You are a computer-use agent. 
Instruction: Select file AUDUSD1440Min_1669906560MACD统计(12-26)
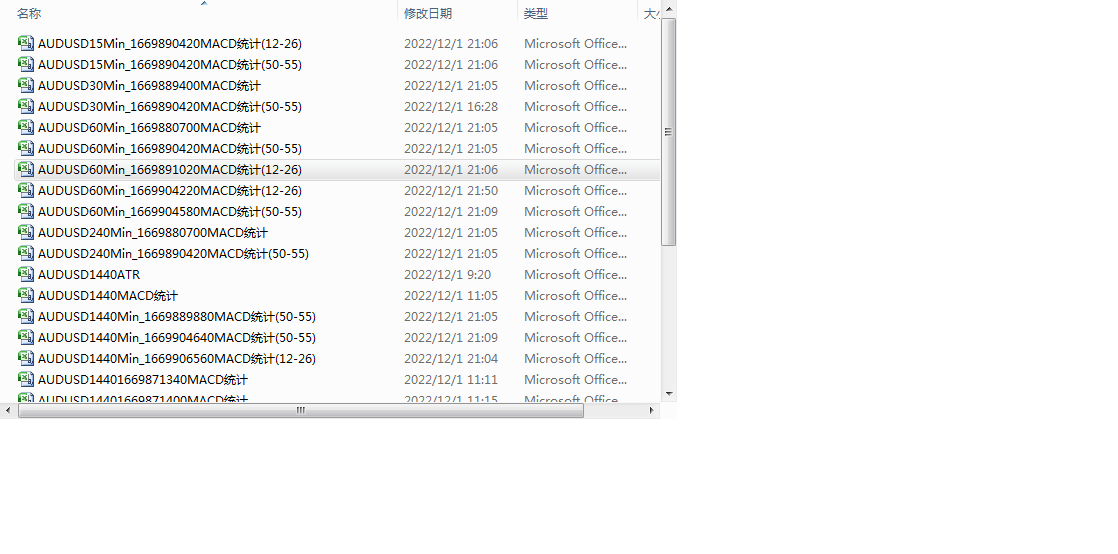tap(177, 358)
